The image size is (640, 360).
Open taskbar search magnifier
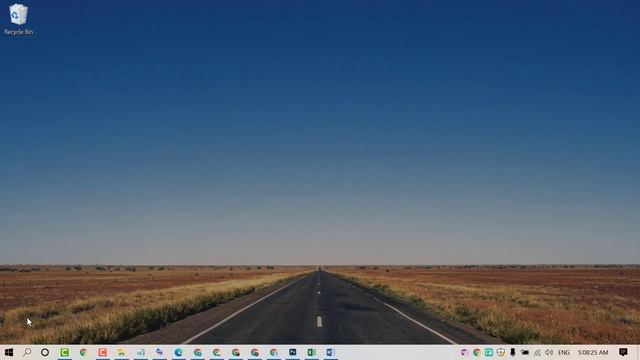(27, 352)
